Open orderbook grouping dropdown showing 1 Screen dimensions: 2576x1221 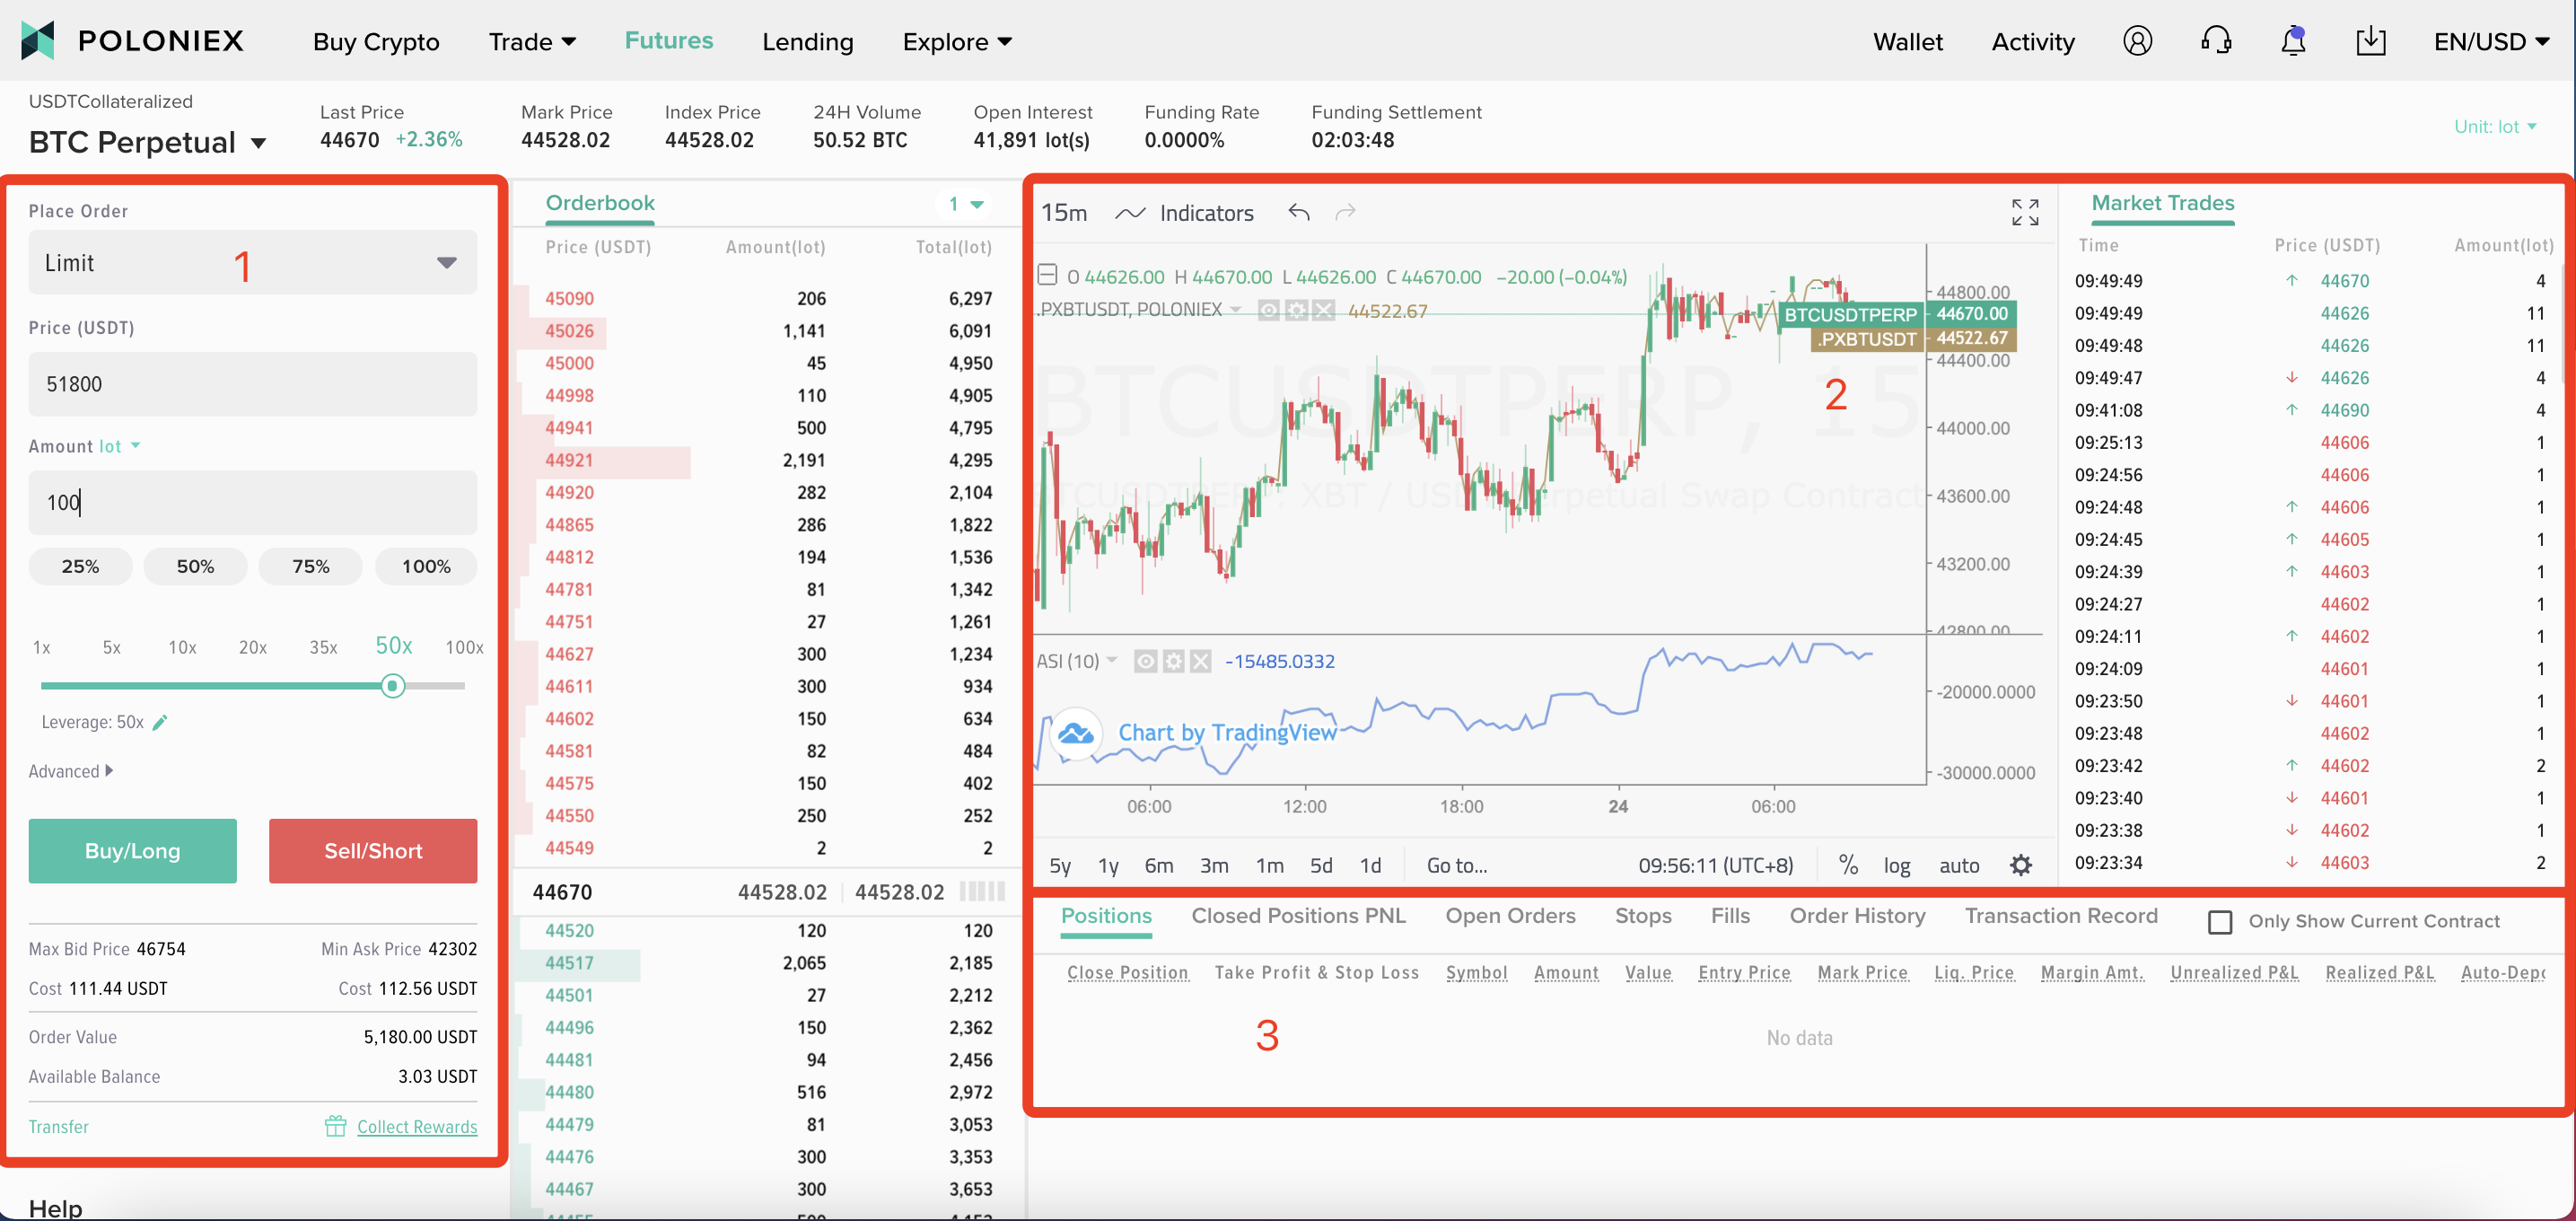coord(965,204)
